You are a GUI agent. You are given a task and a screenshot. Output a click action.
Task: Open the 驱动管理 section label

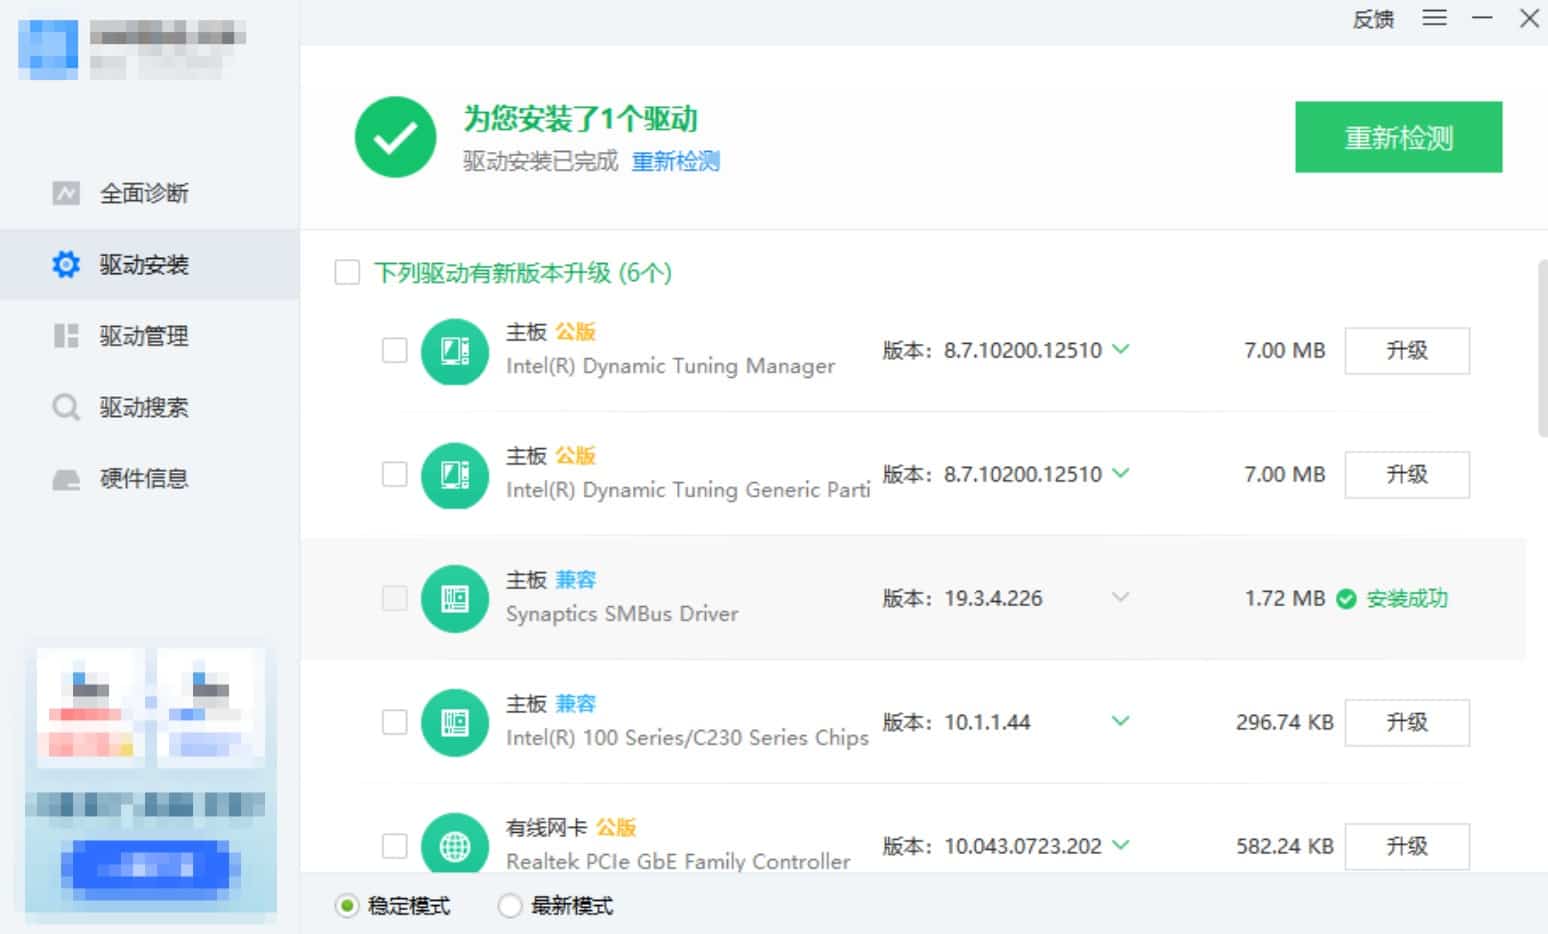click(144, 336)
